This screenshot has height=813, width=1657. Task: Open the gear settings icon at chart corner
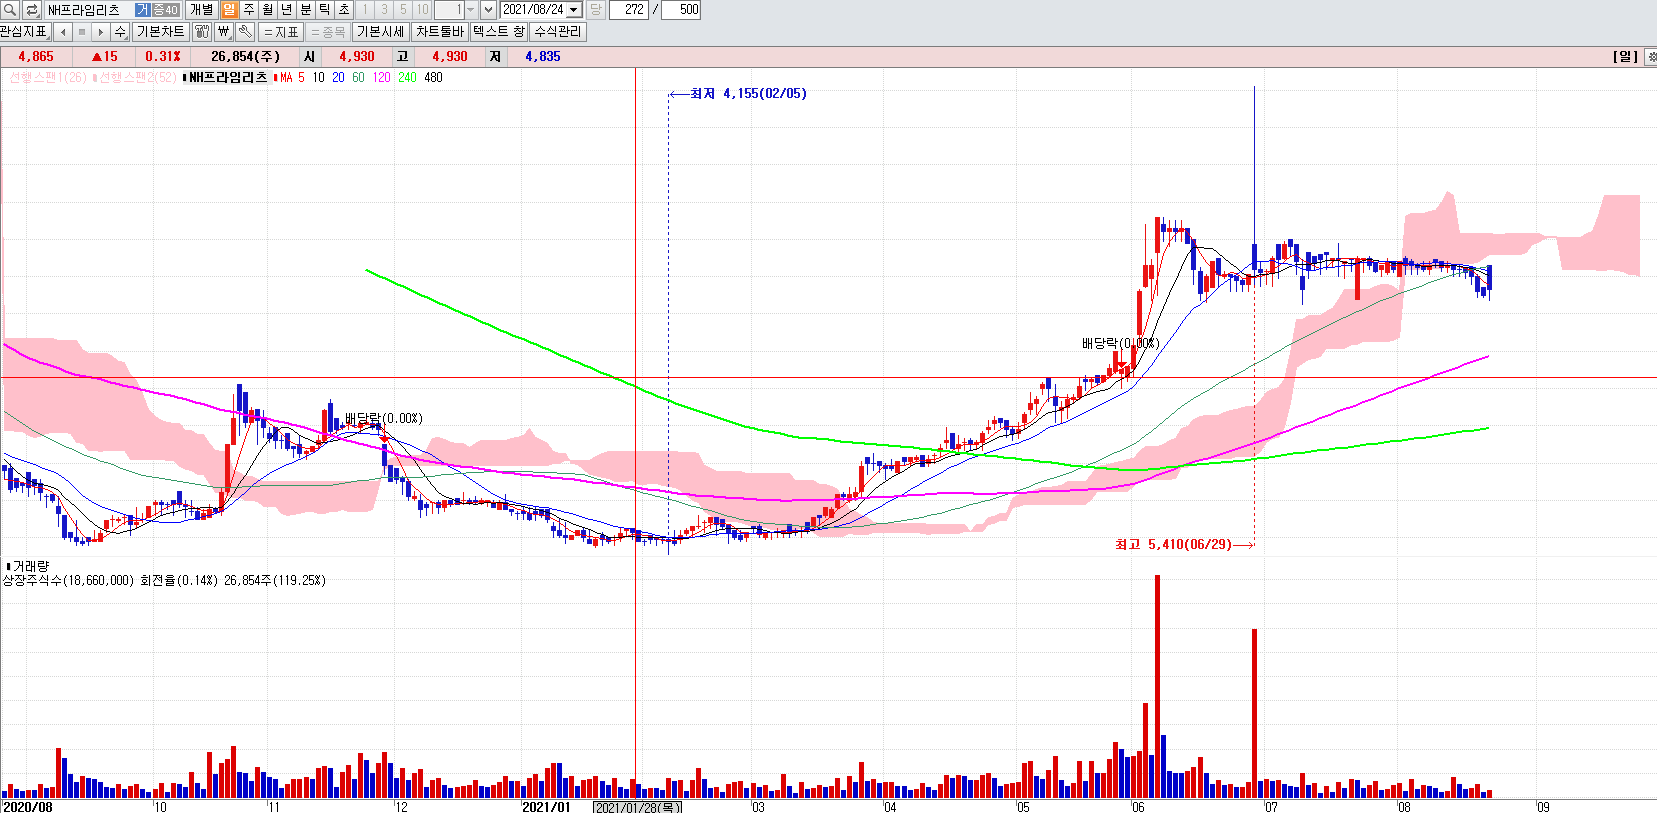tap(1651, 57)
